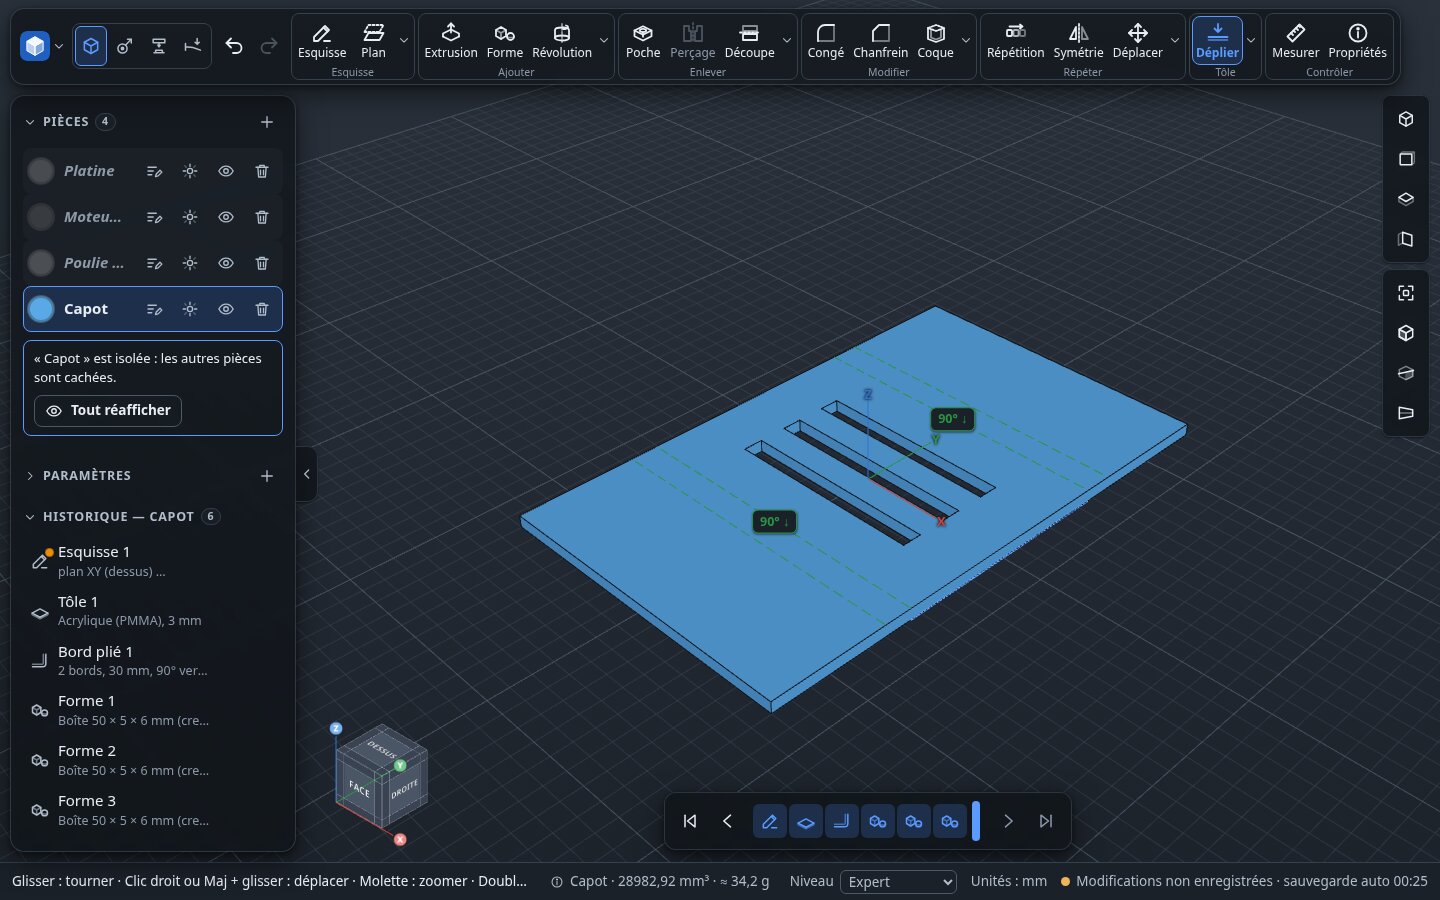Jump to the start of history timeline

[690, 822]
